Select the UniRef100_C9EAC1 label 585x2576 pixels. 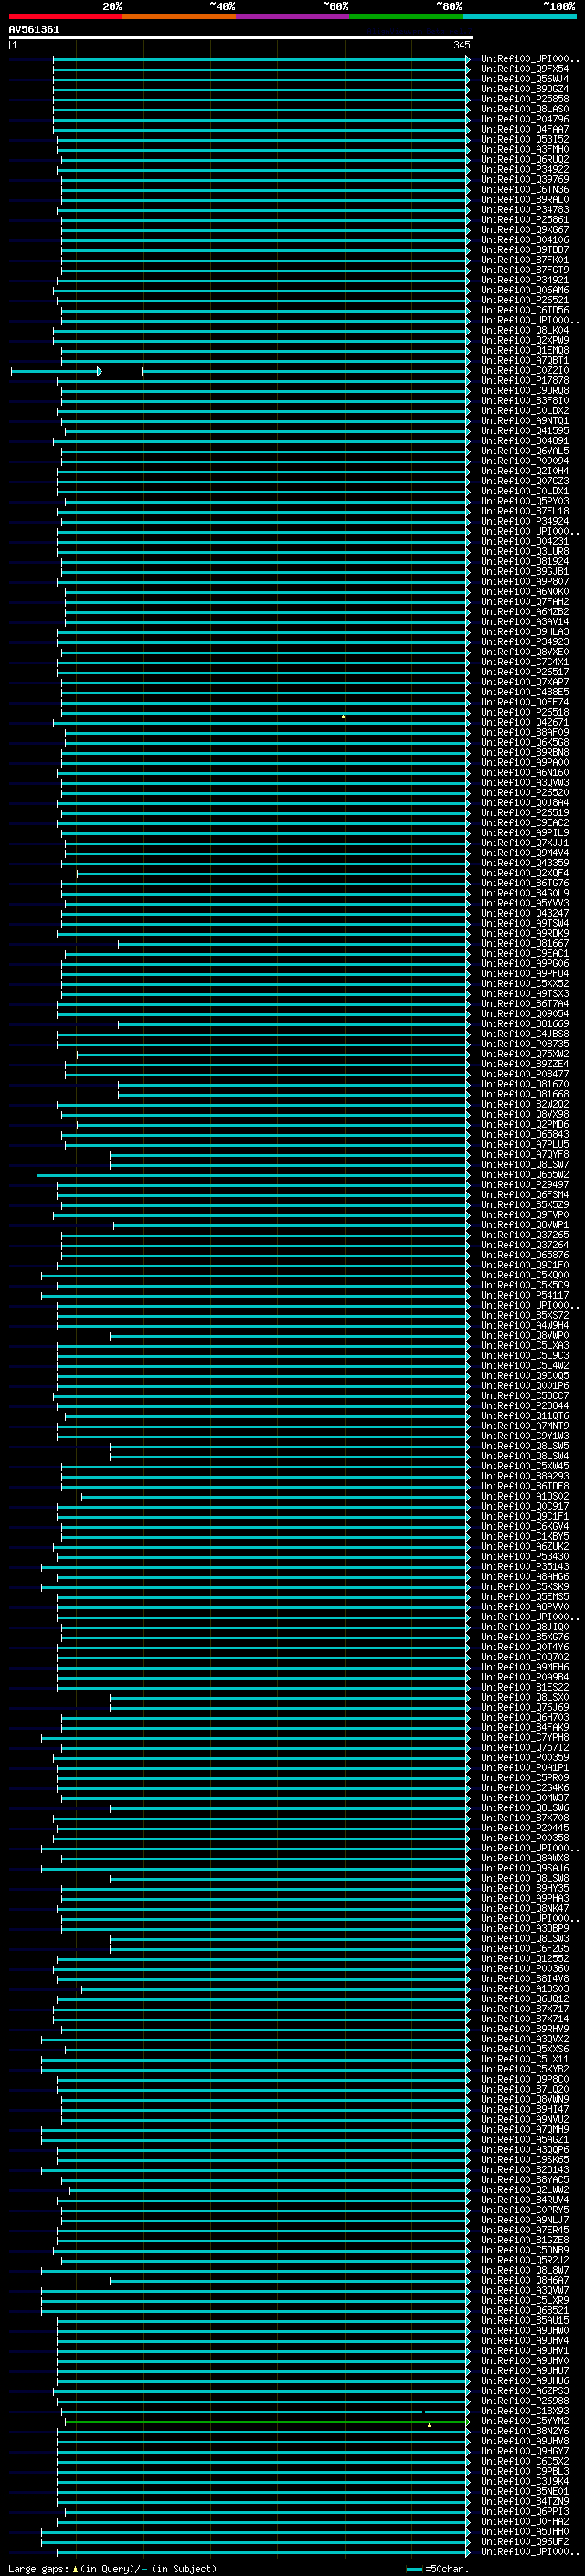(525, 953)
